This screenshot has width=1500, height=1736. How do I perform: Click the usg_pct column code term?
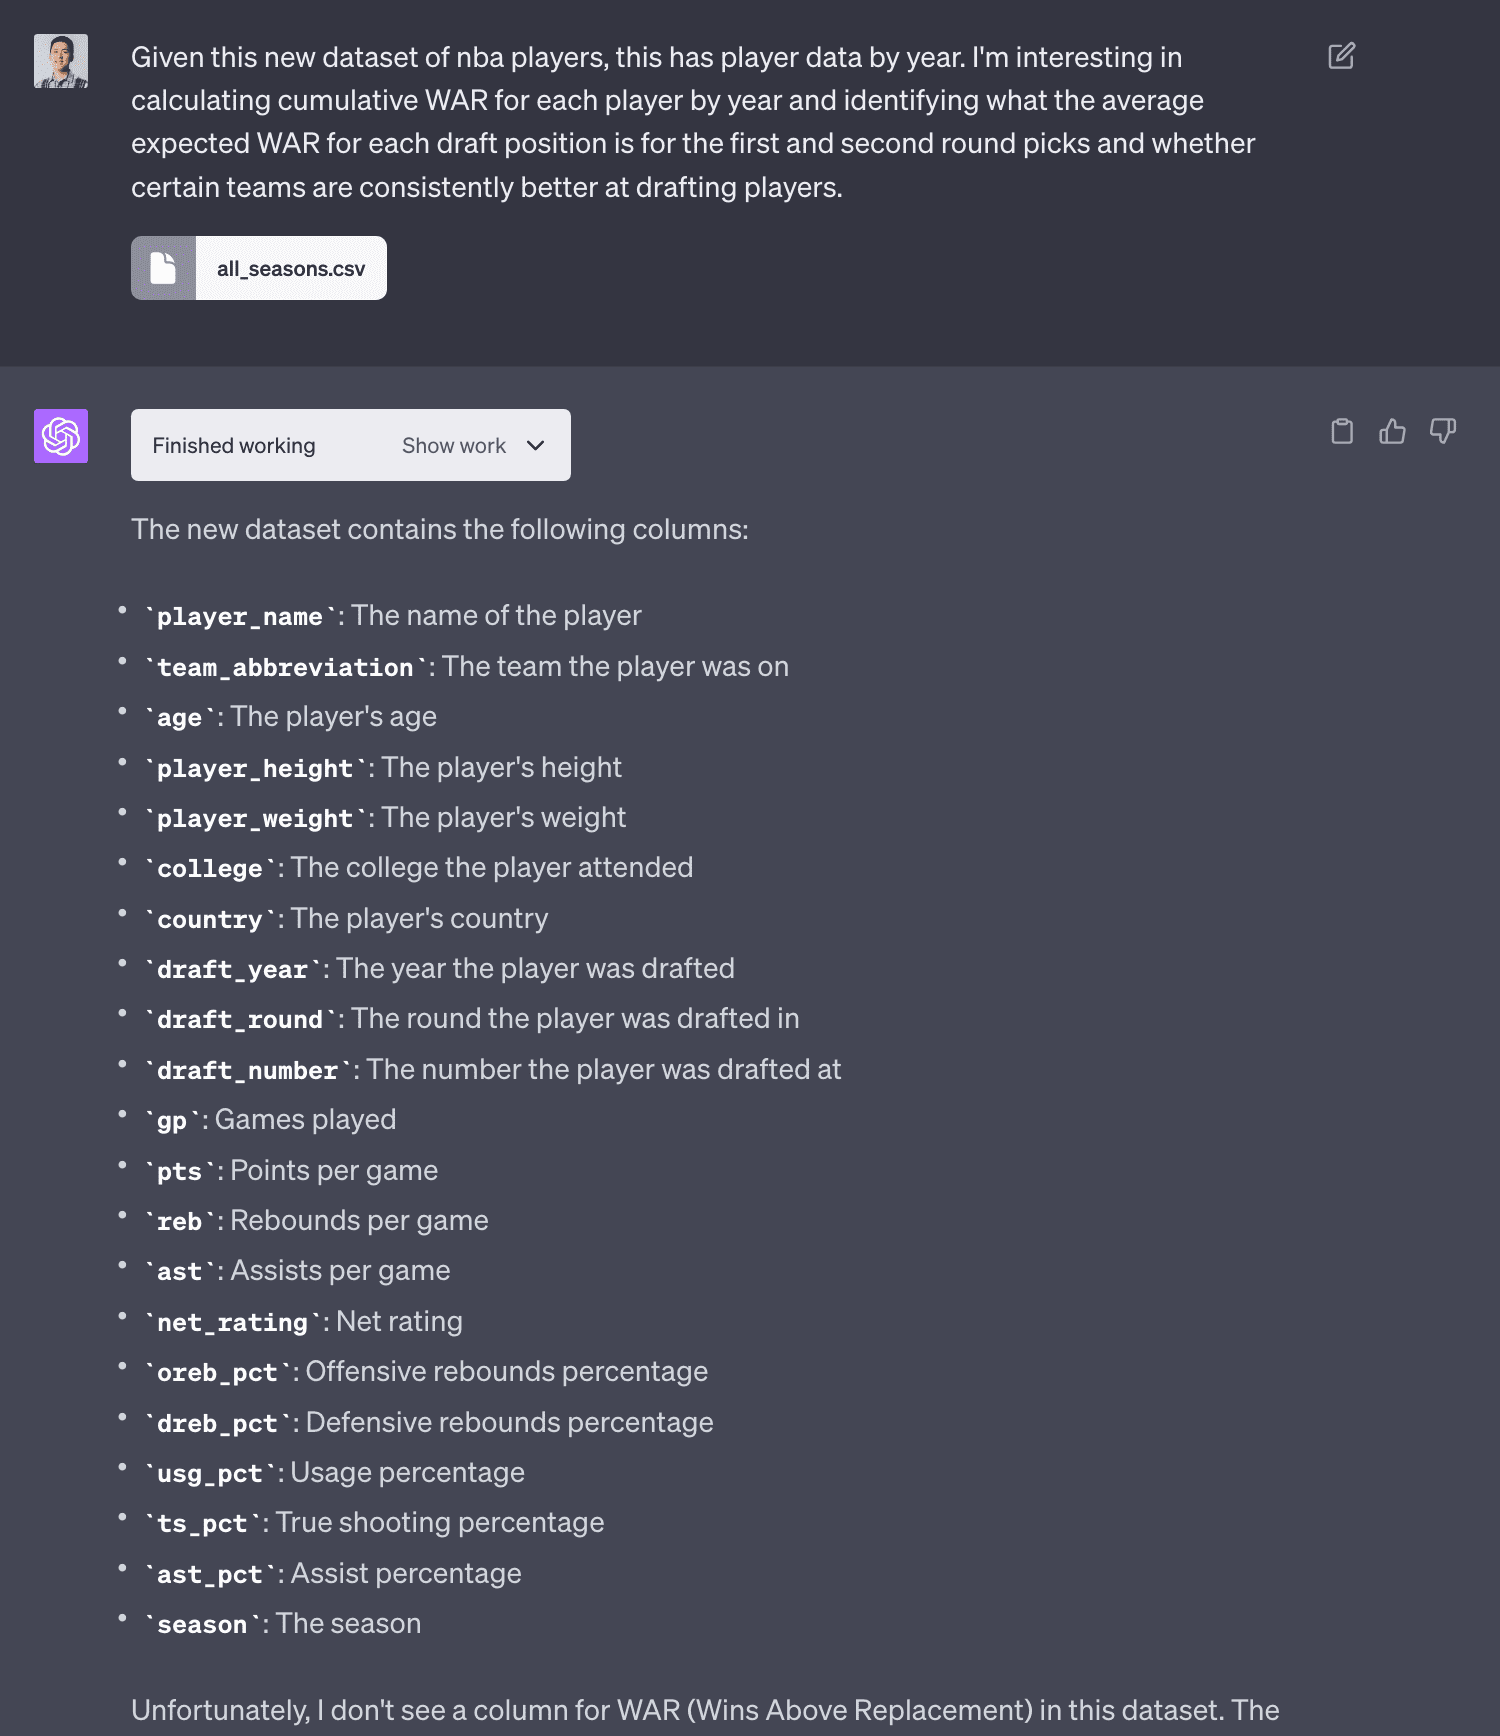click(210, 1474)
